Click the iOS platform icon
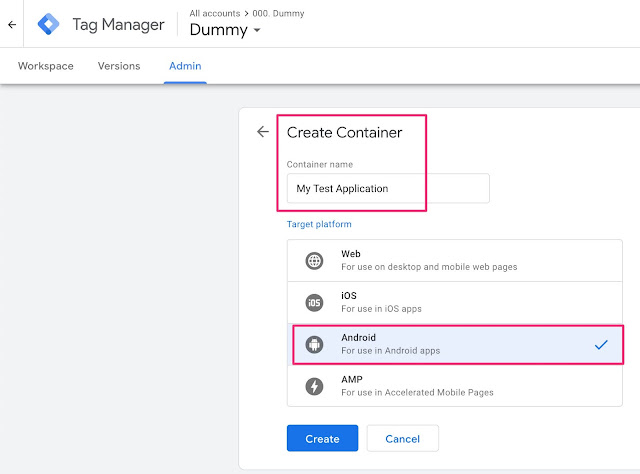 coord(315,302)
